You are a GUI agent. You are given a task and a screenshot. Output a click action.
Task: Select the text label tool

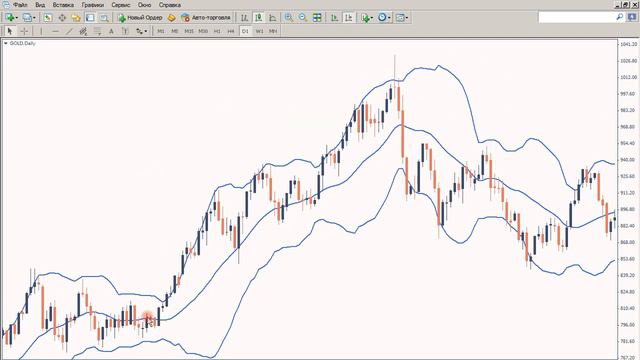(125, 31)
